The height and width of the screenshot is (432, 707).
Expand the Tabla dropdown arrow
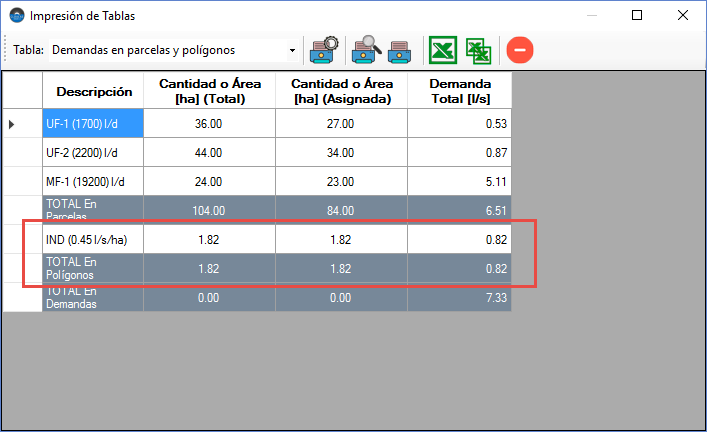(292, 49)
